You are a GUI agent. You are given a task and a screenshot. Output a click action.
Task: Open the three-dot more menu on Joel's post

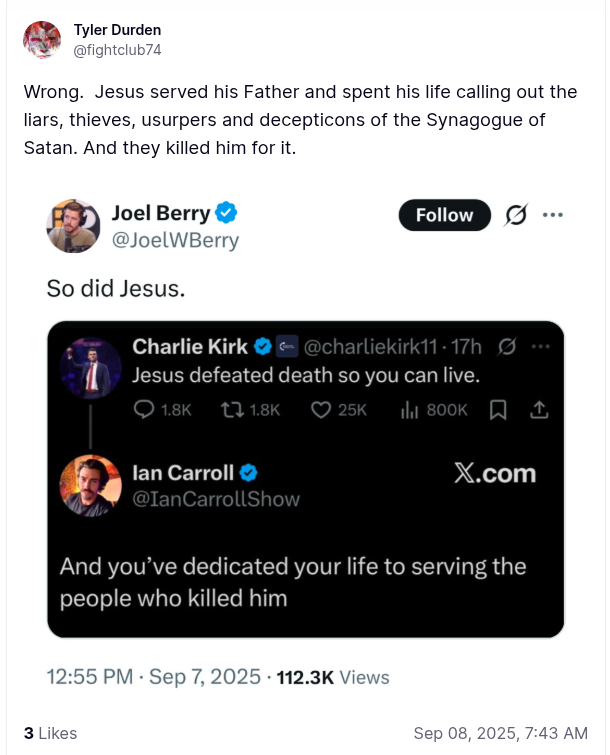(552, 215)
